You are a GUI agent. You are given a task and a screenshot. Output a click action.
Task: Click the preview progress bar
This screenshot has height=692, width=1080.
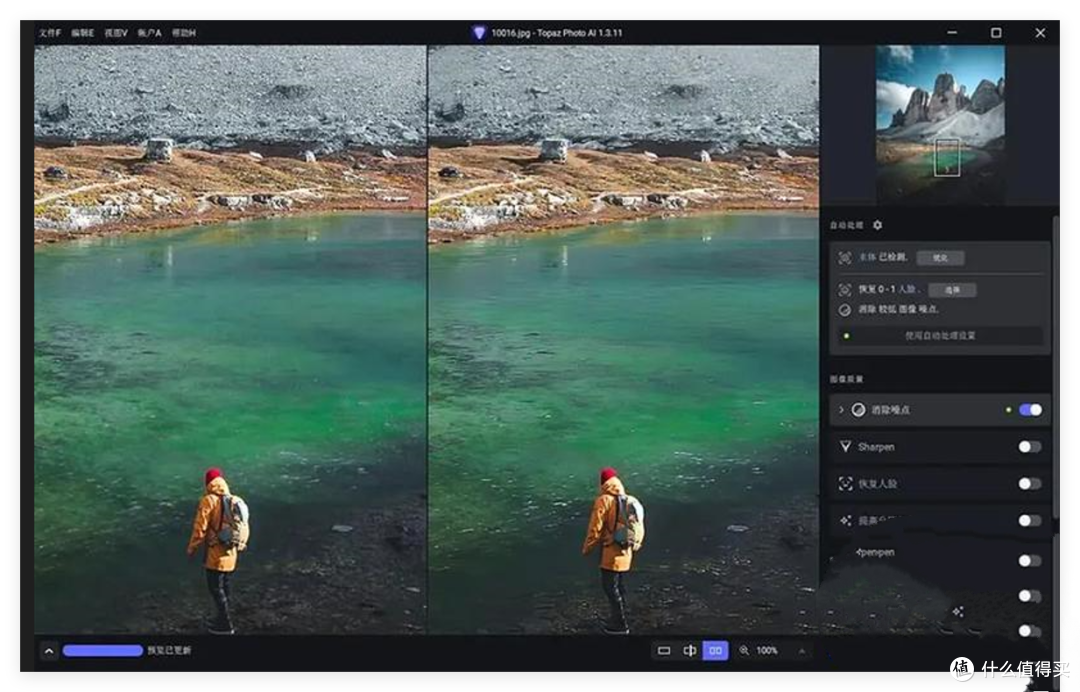(x=103, y=651)
